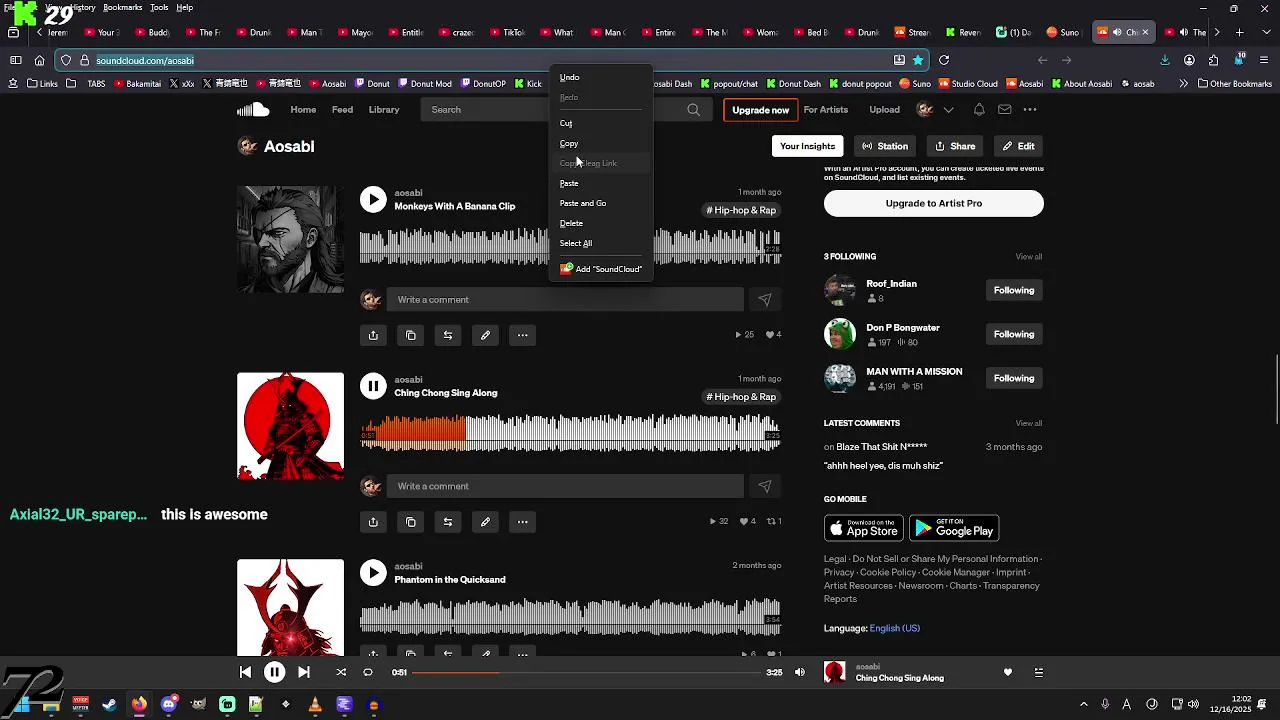This screenshot has width=1280, height=720.
Task: Open the Station button
Action: point(885,146)
